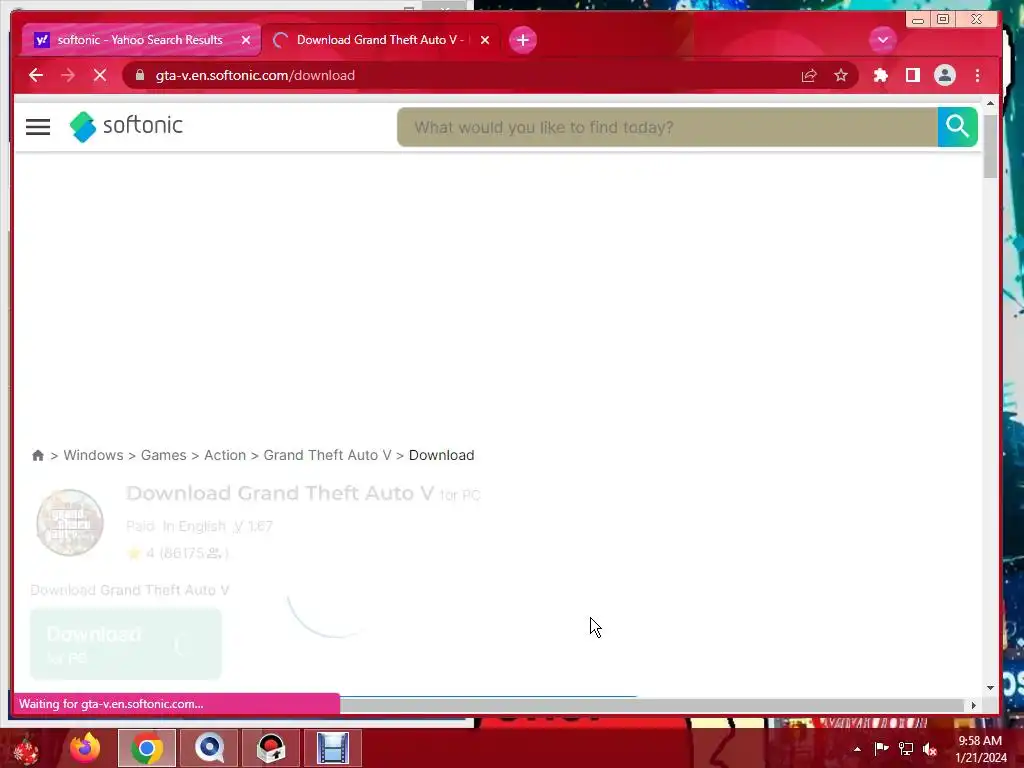Screen dimensions: 1024x768
Task: Open the Chrome three-dot menu
Action: 978,75
